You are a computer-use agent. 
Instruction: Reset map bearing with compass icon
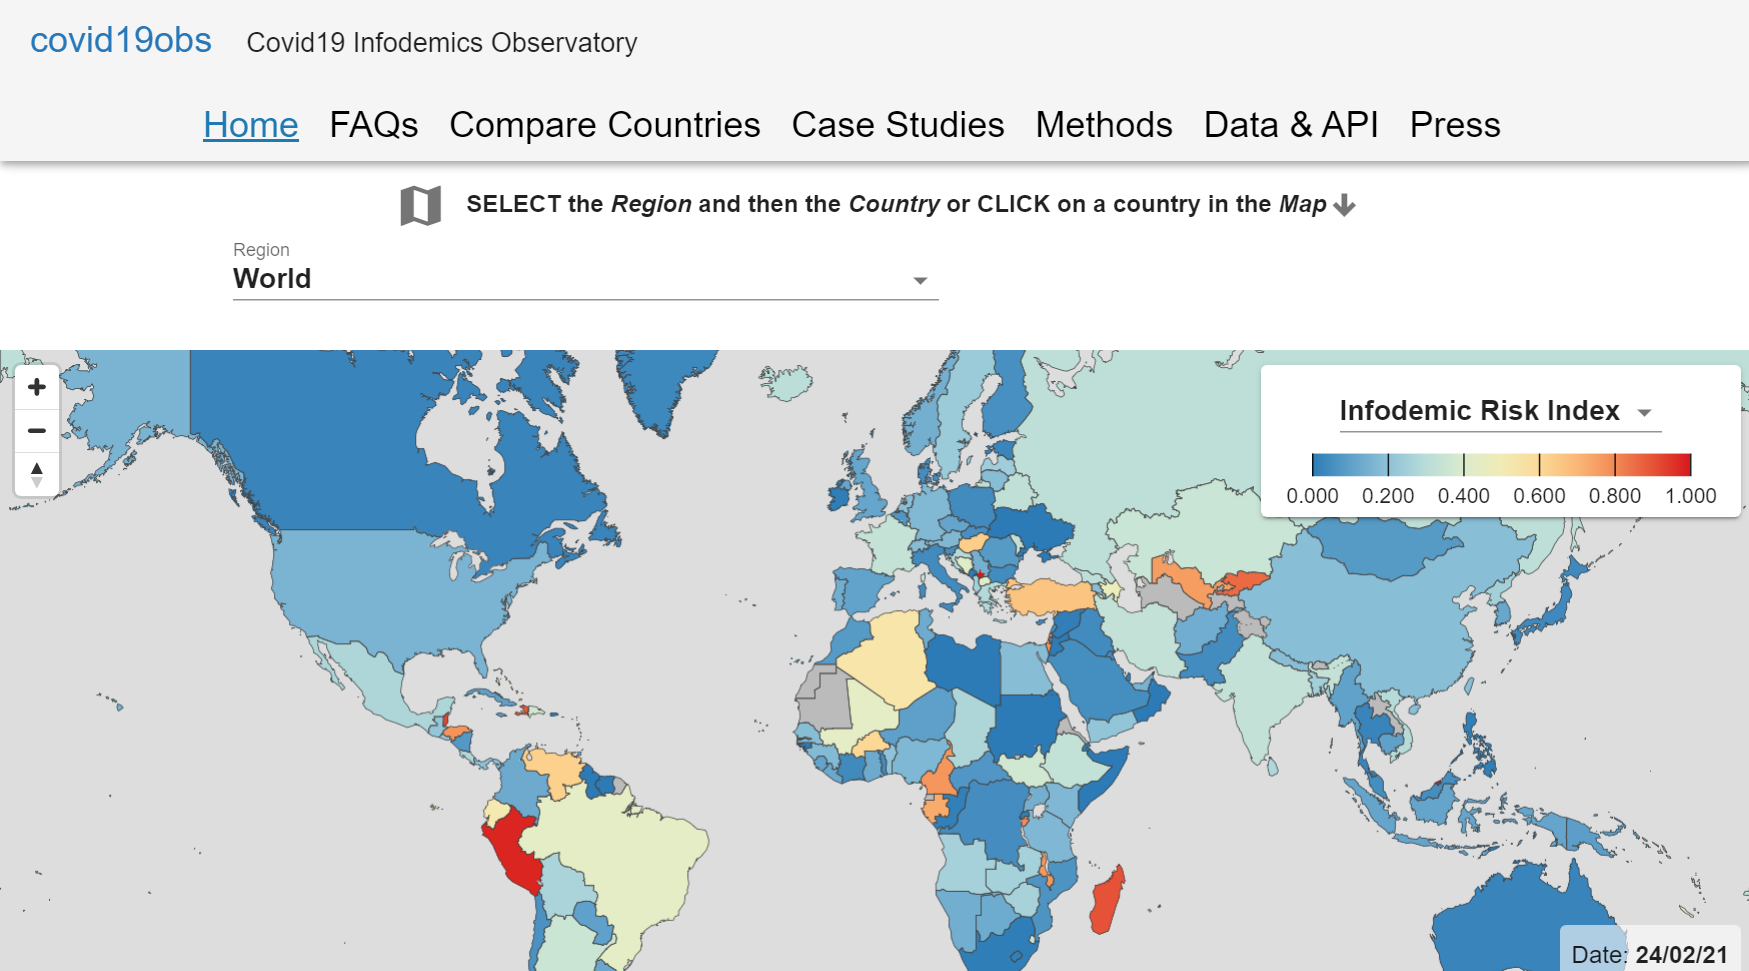(x=37, y=474)
